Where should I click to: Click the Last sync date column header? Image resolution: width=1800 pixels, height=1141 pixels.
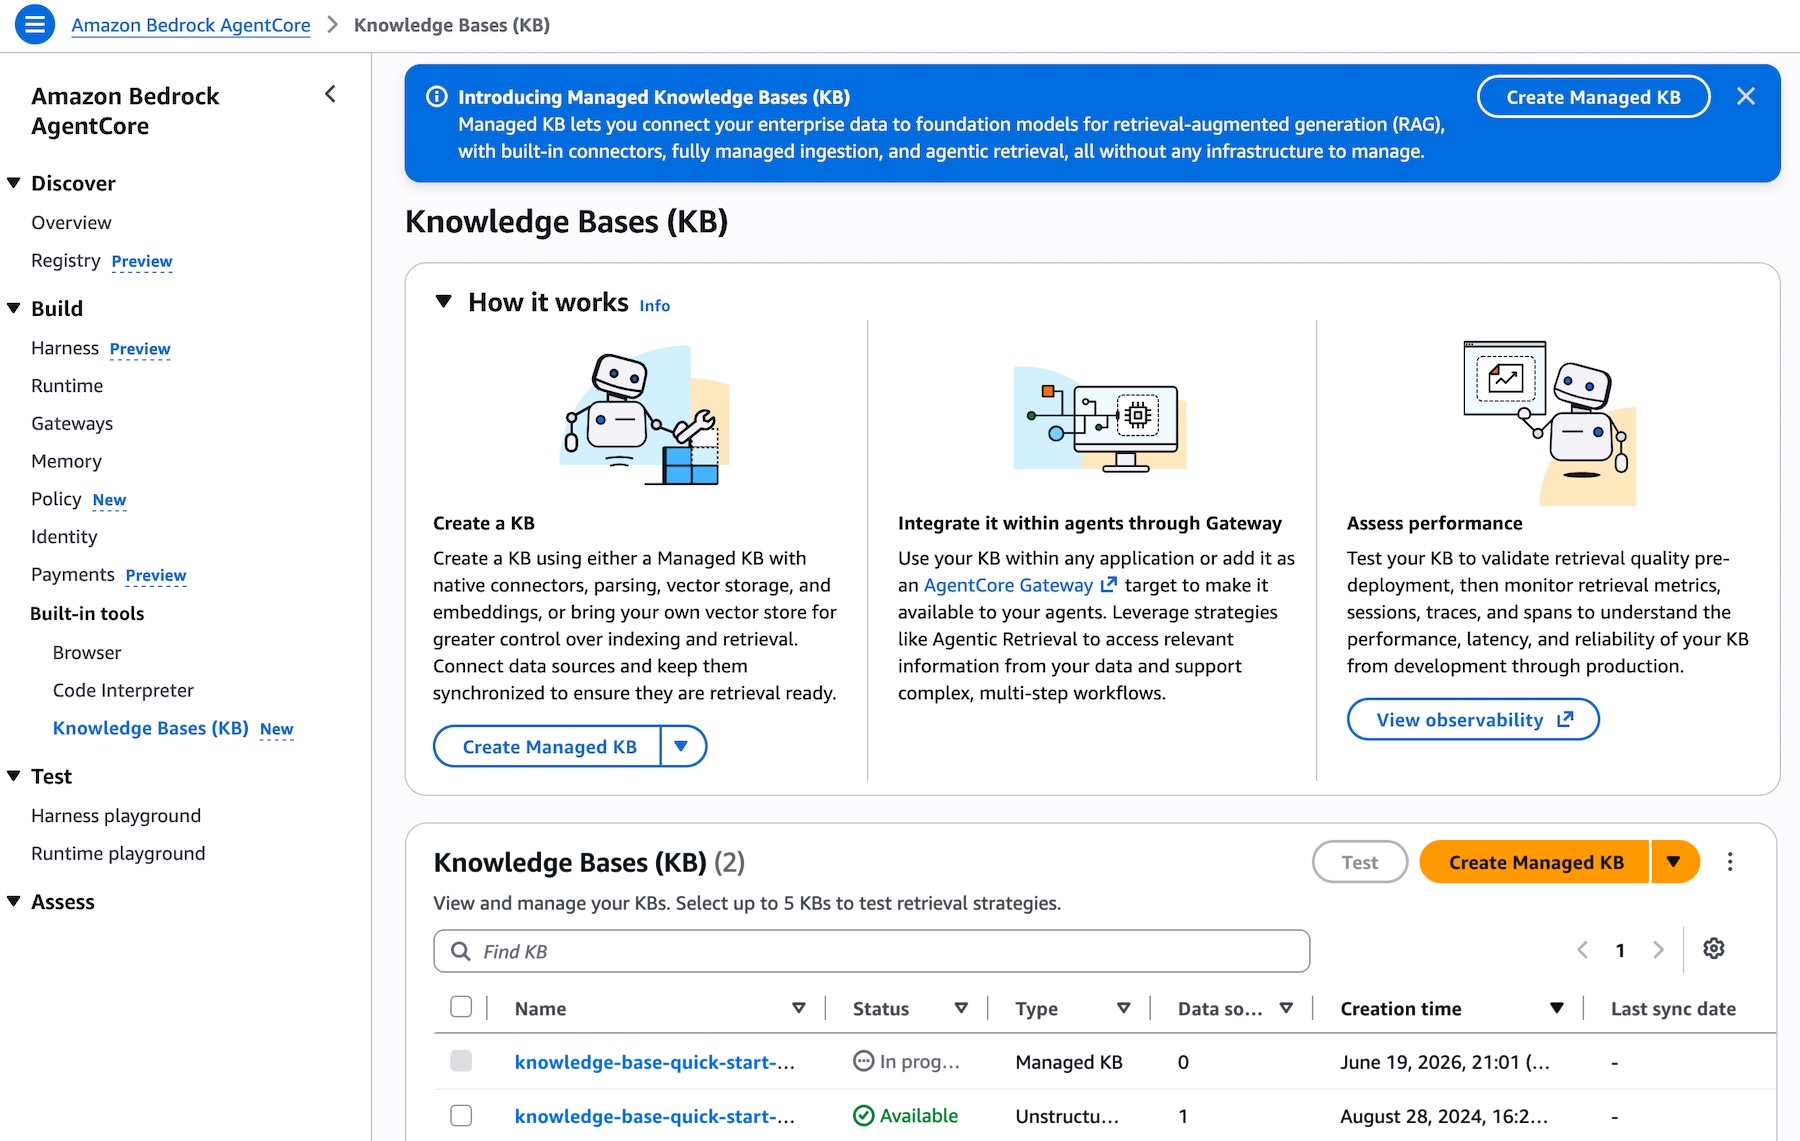1673,1008
